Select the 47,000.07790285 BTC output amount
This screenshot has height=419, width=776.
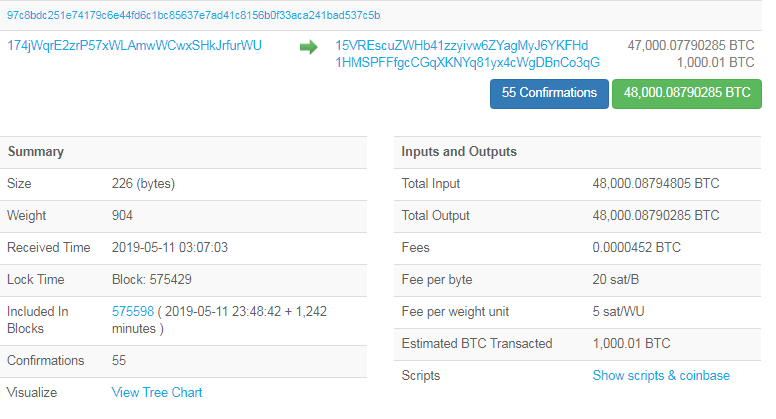[690, 46]
